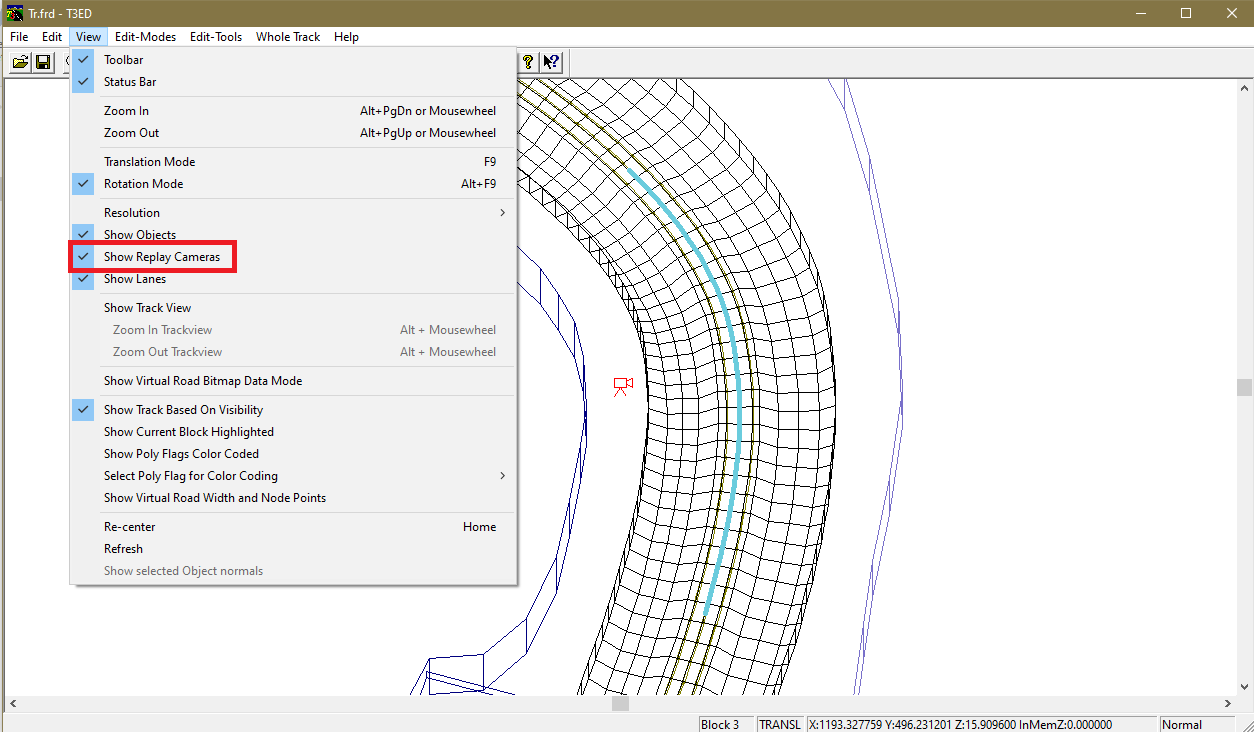1254x732 pixels.
Task: Select Show Virtual Road Width and Node Points
Action: pos(293,498)
